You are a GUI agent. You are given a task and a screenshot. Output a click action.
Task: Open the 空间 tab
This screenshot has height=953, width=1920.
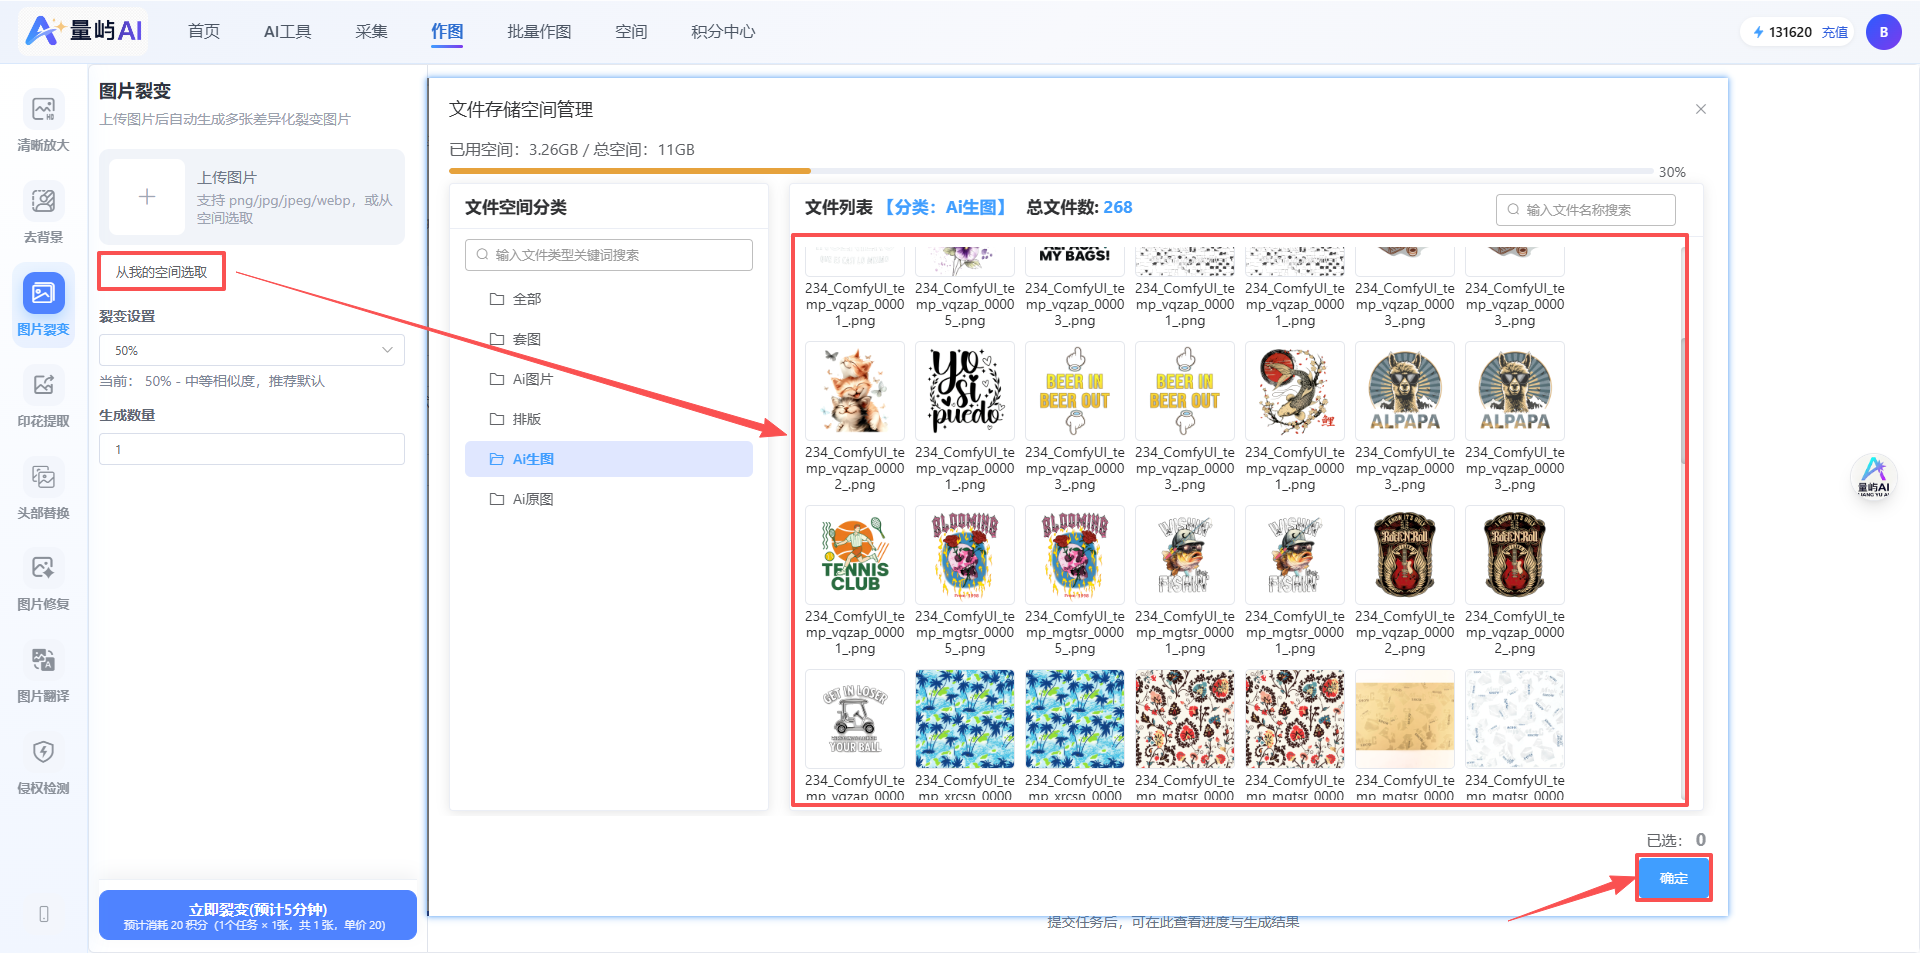(x=631, y=32)
